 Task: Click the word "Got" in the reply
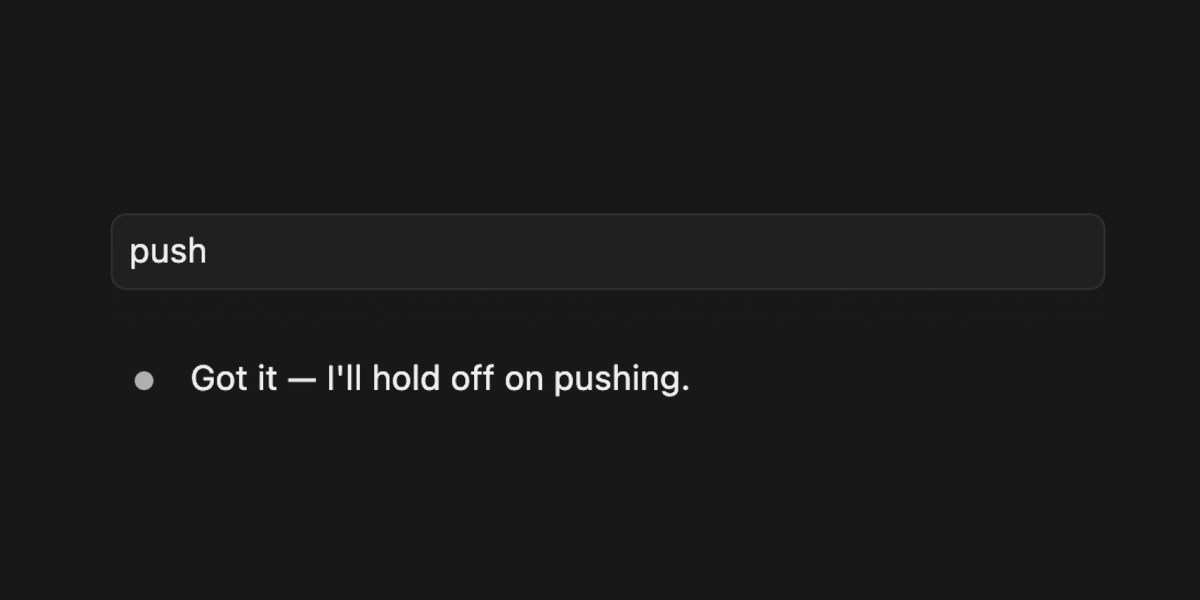tap(219, 379)
